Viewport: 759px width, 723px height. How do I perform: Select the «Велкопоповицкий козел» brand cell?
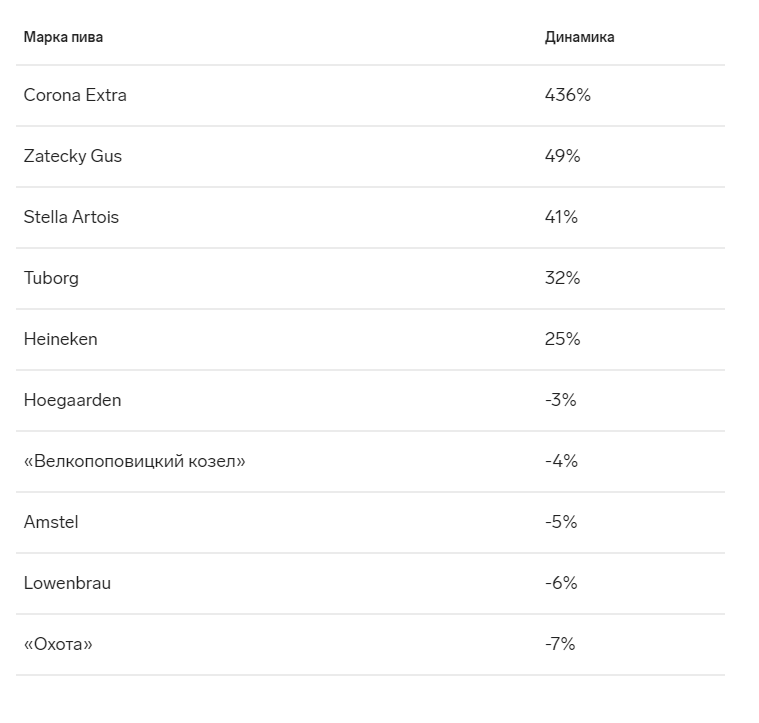coord(135,461)
